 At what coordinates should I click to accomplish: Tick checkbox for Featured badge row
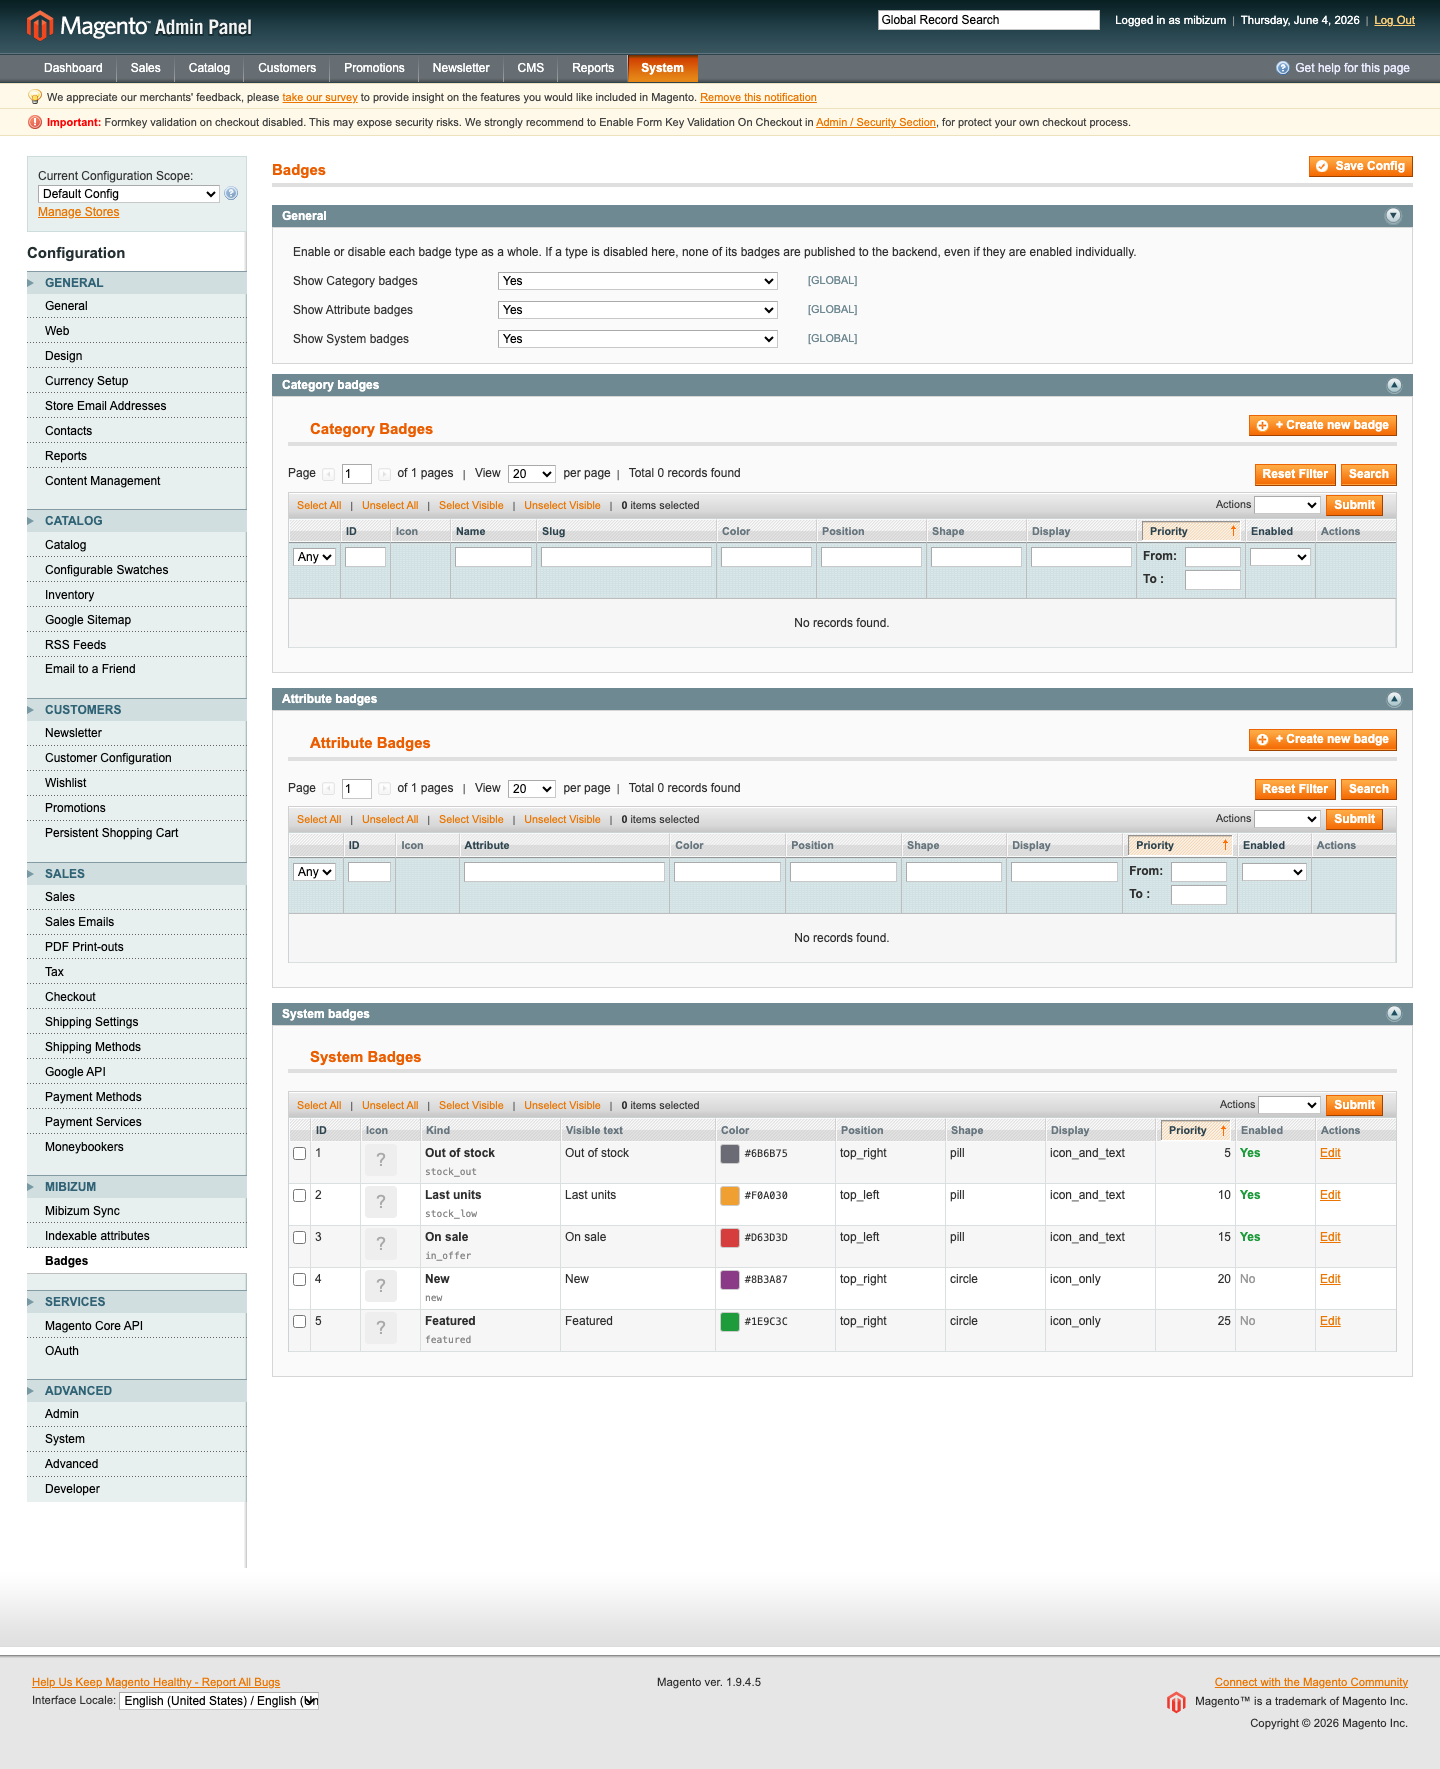click(x=299, y=1322)
